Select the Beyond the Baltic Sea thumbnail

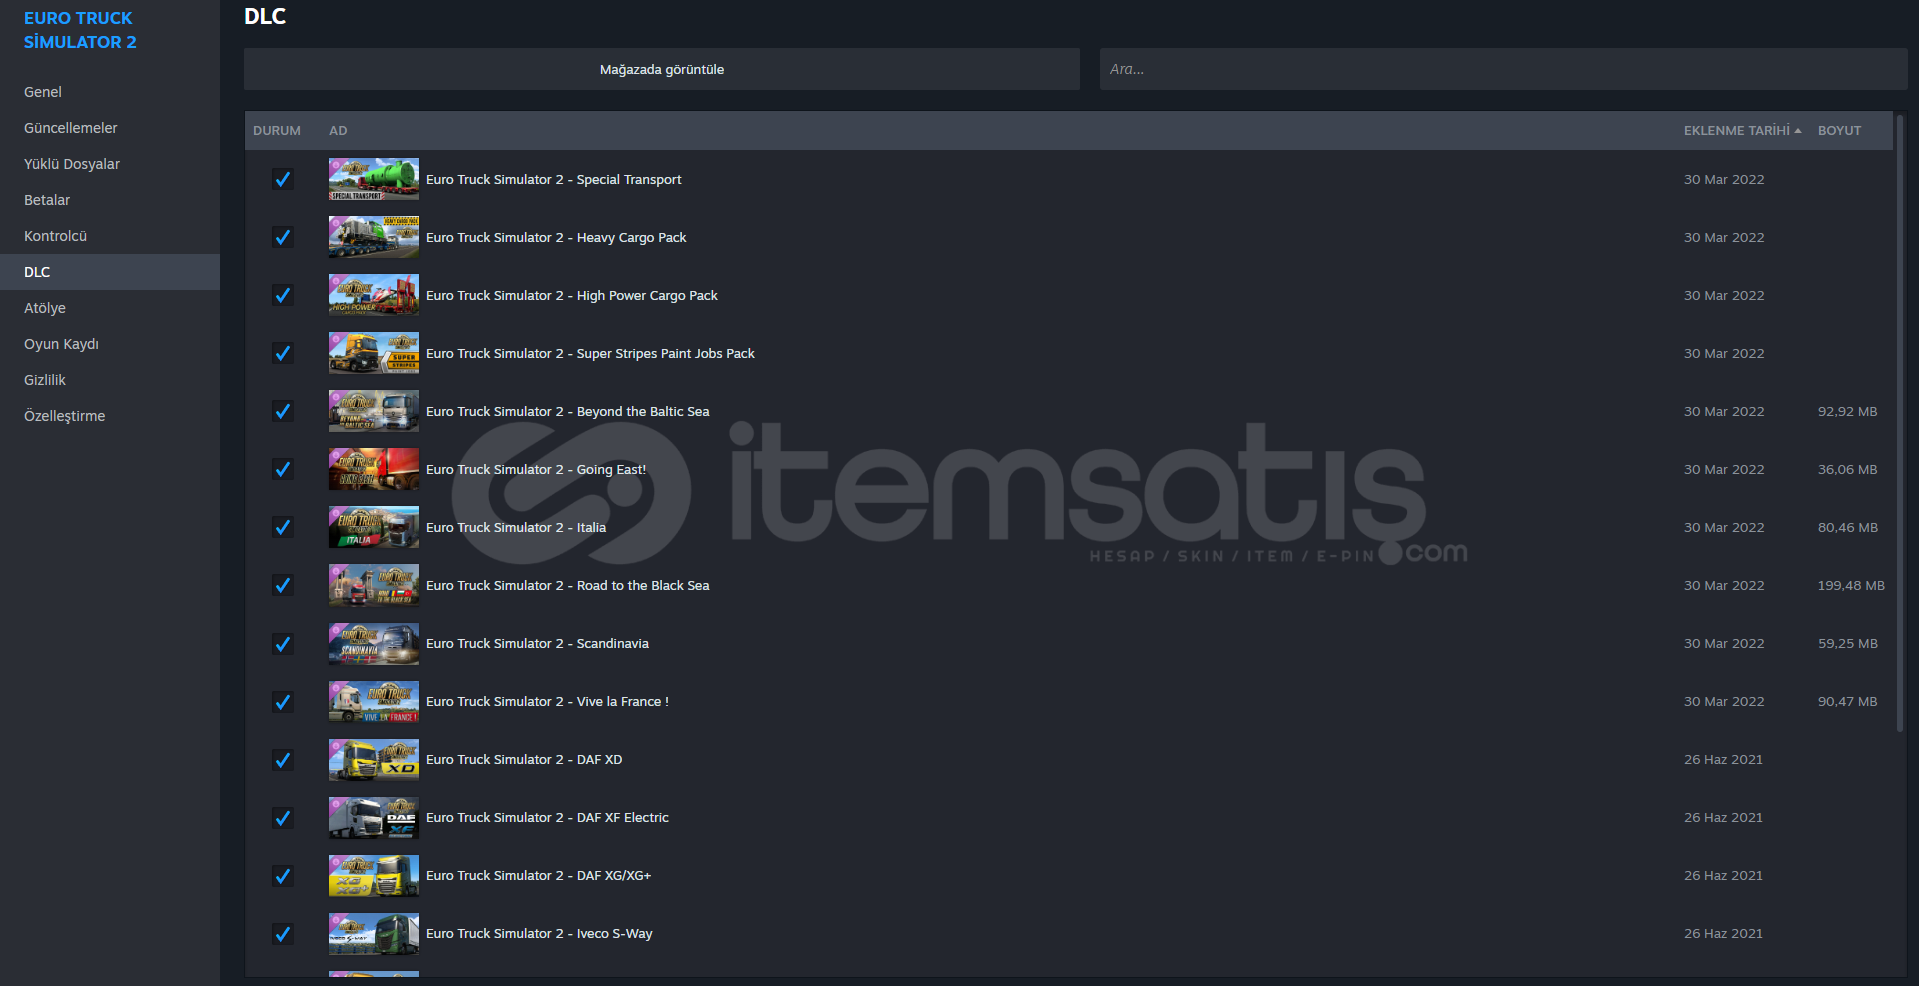[x=374, y=411]
